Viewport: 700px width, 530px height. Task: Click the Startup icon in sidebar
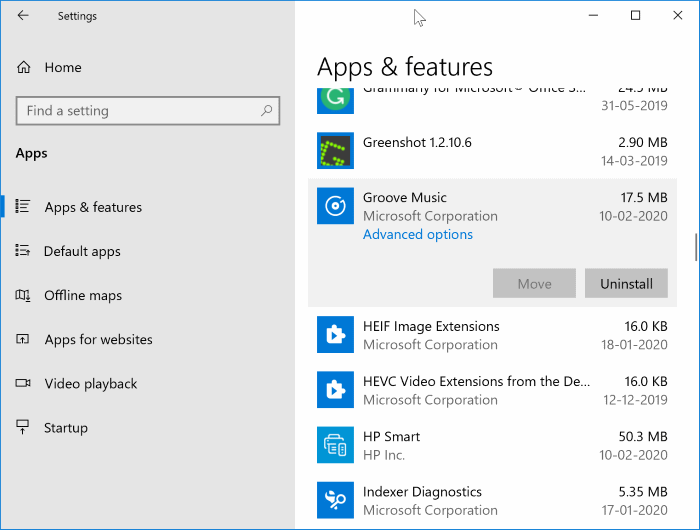pyautogui.click(x=22, y=427)
